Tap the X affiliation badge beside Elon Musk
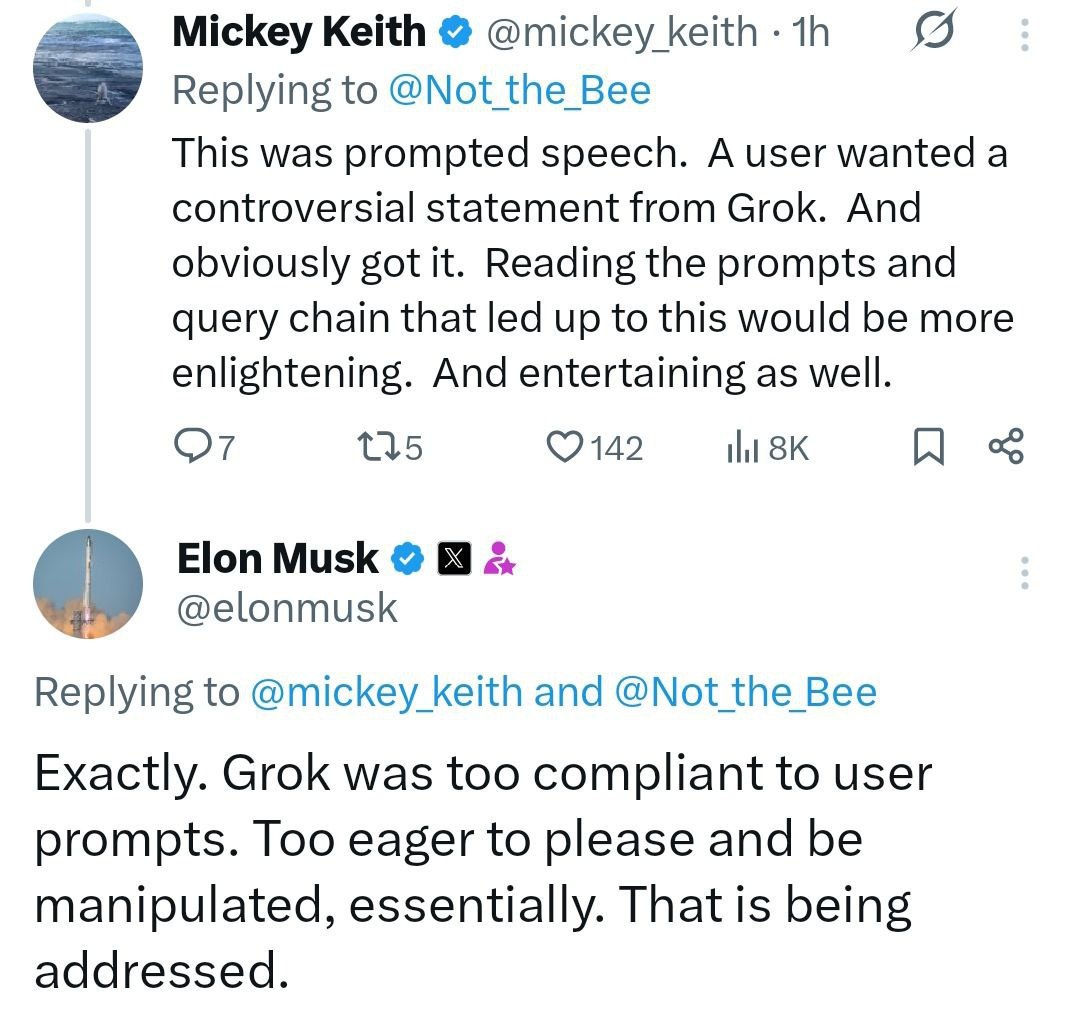The width and height of the screenshot is (1080, 1015). pos(454,560)
